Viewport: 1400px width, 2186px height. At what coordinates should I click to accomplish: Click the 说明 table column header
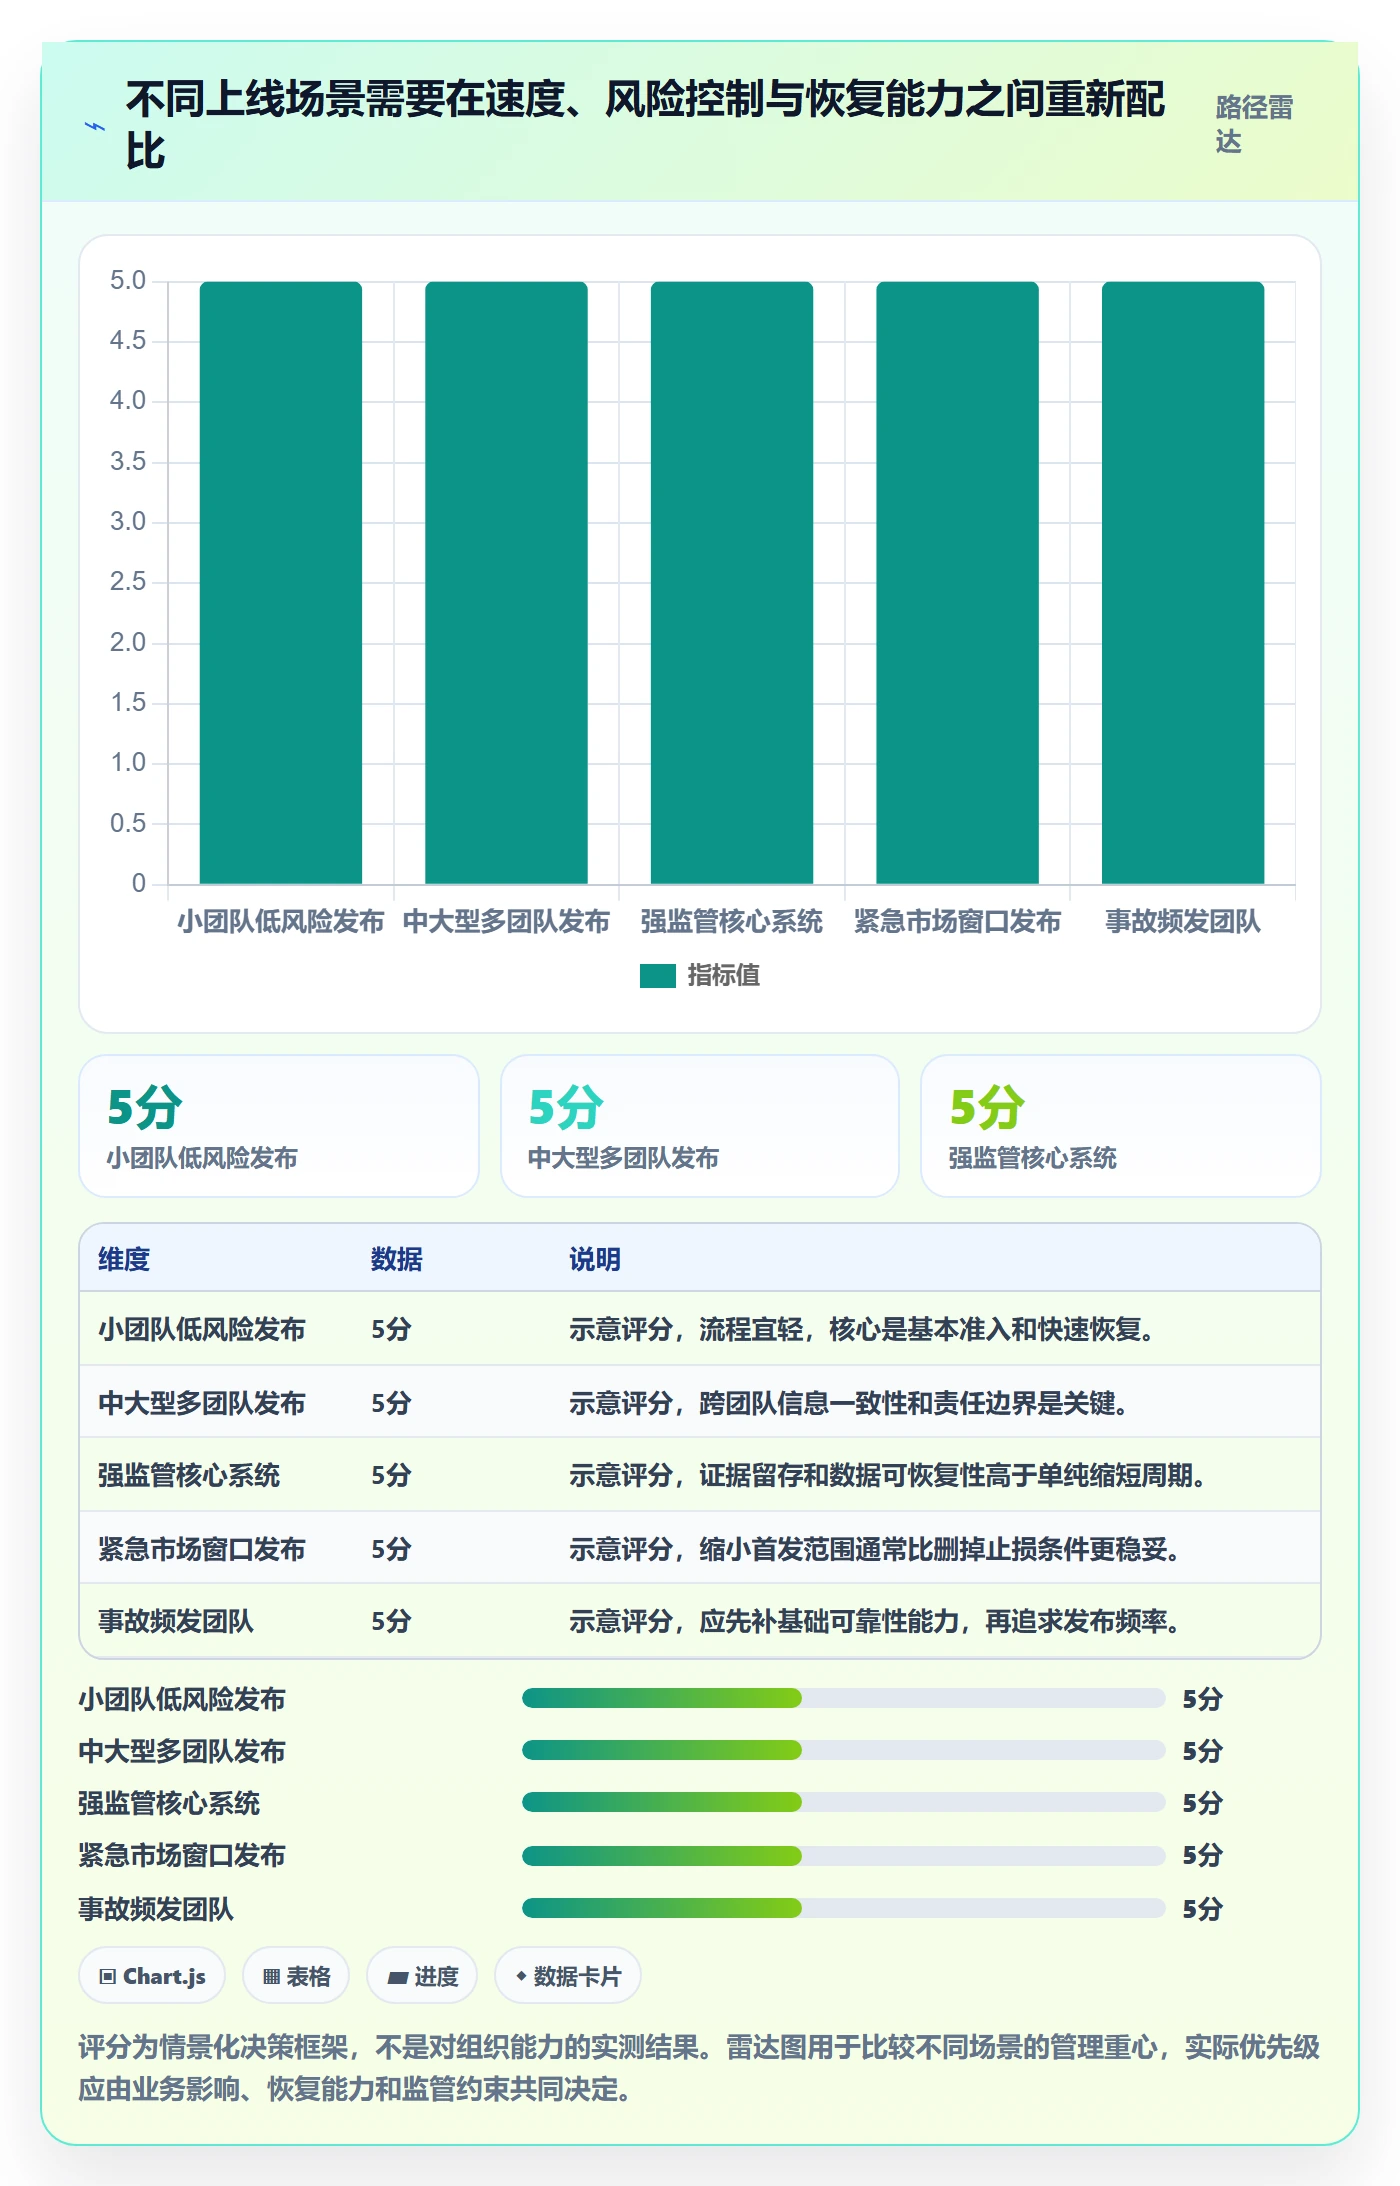coord(595,1259)
